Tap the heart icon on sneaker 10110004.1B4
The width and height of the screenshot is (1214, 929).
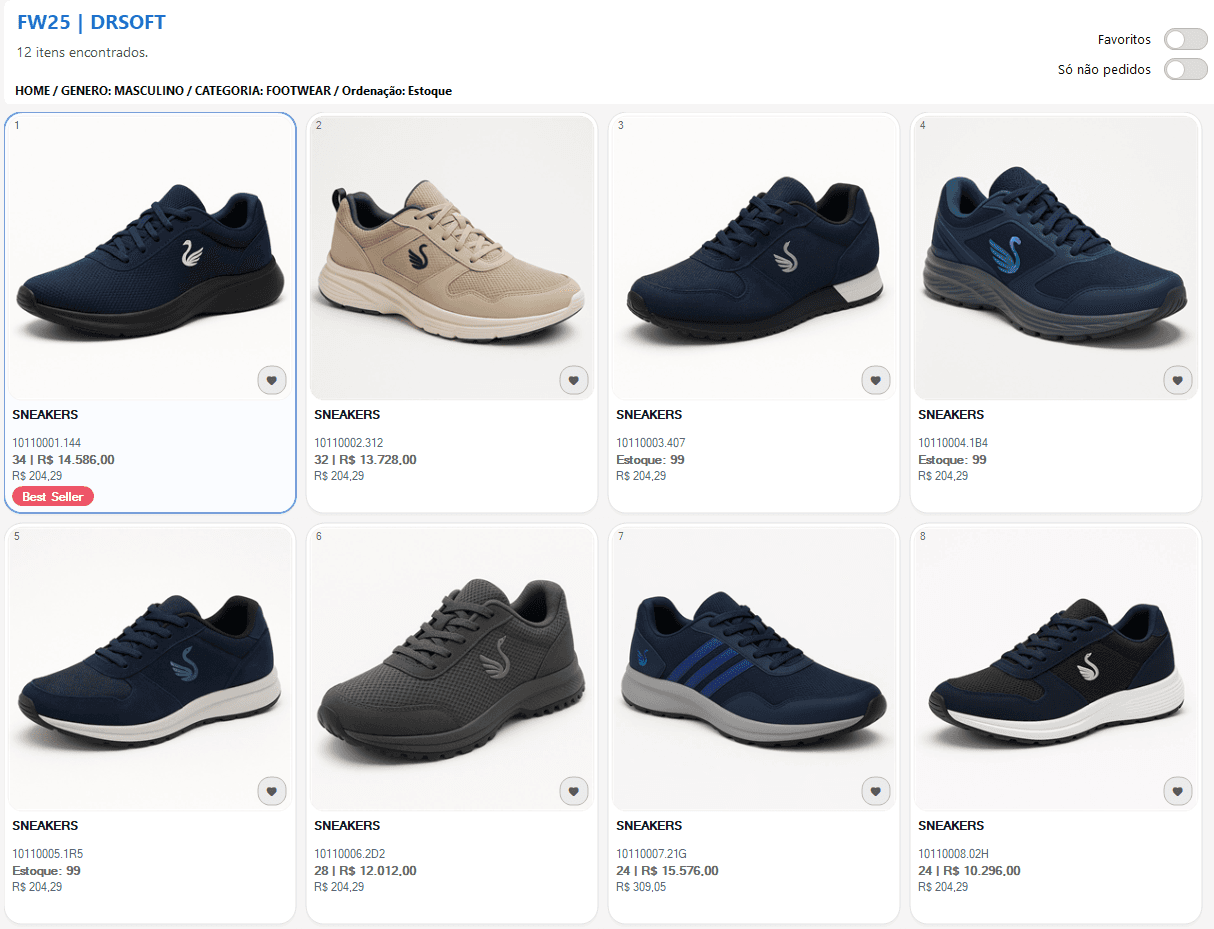(x=1178, y=380)
